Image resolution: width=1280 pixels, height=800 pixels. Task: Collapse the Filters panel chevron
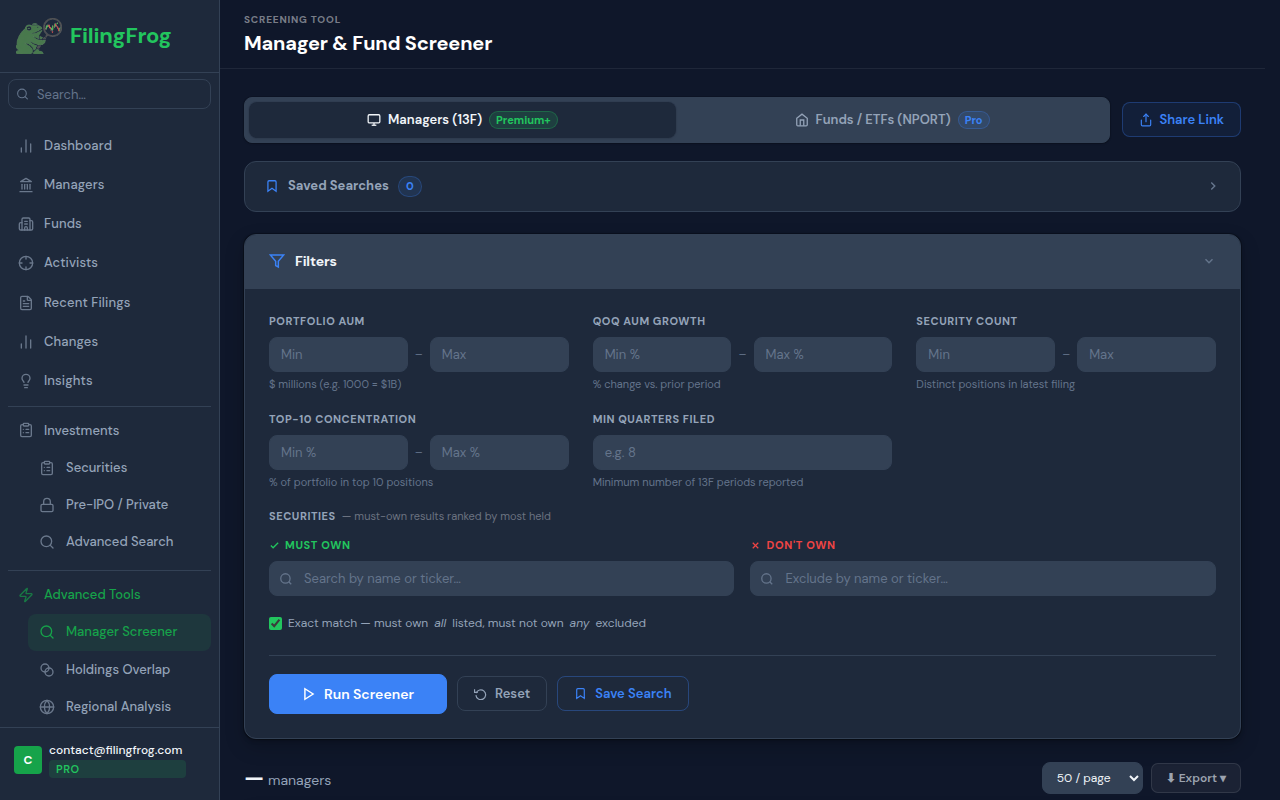(1208, 261)
